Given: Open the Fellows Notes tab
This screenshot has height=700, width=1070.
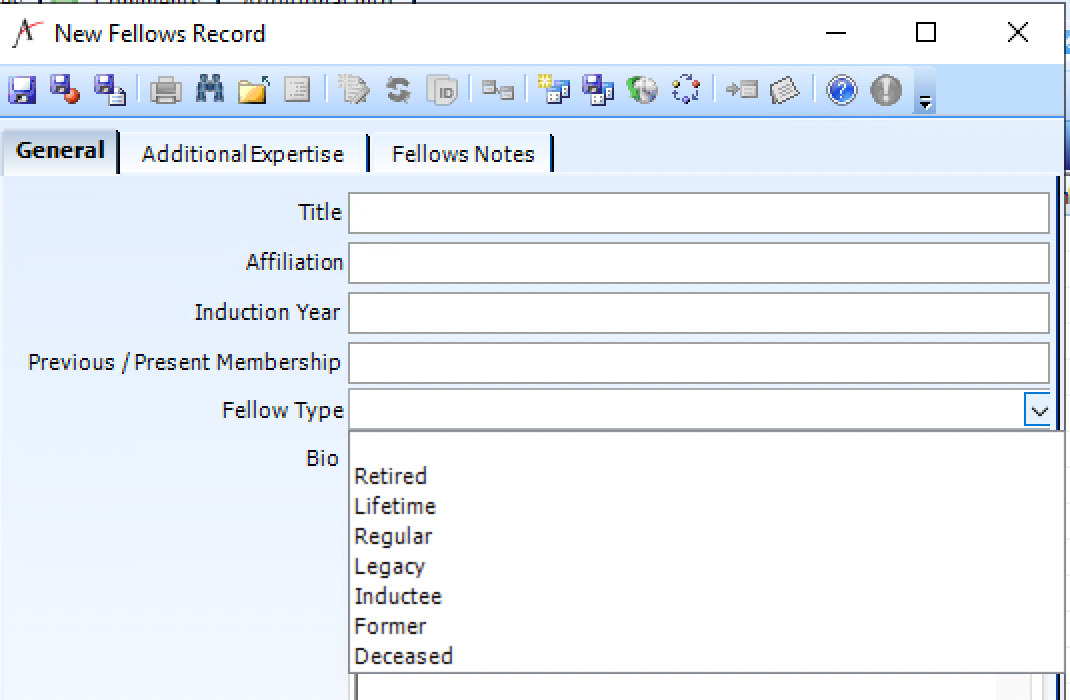Looking at the screenshot, I should (x=462, y=153).
